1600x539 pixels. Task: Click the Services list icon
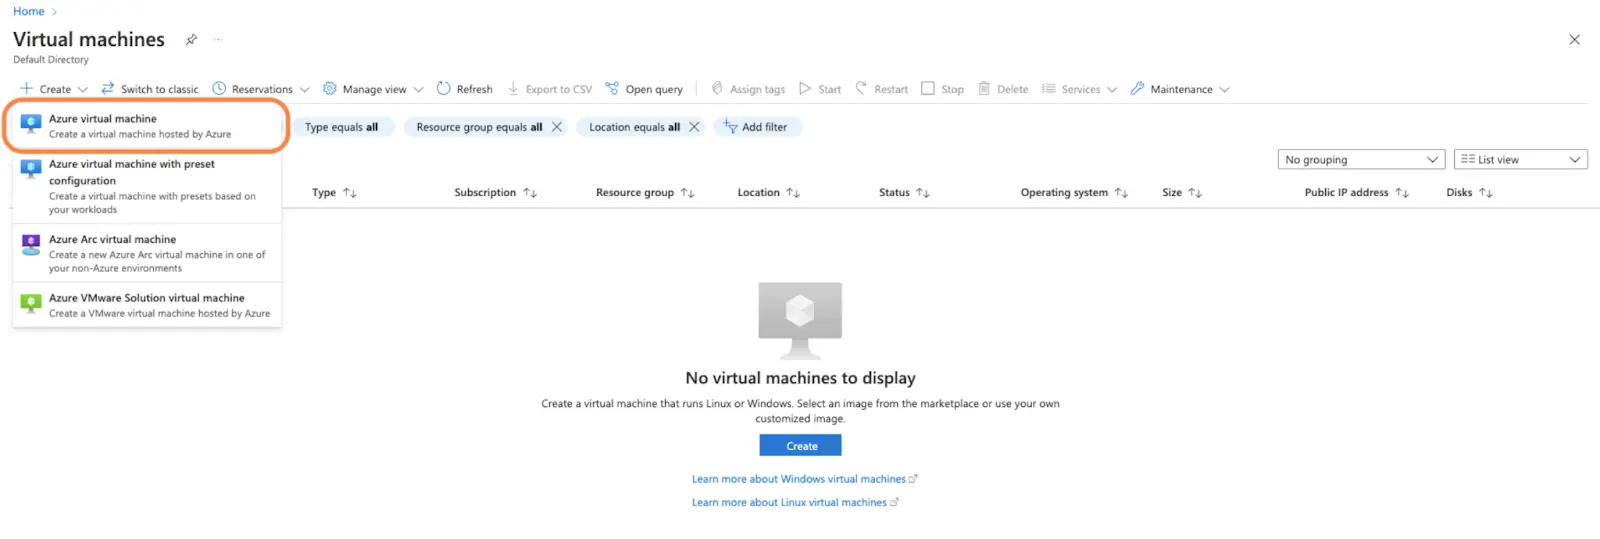(x=1048, y=89)
